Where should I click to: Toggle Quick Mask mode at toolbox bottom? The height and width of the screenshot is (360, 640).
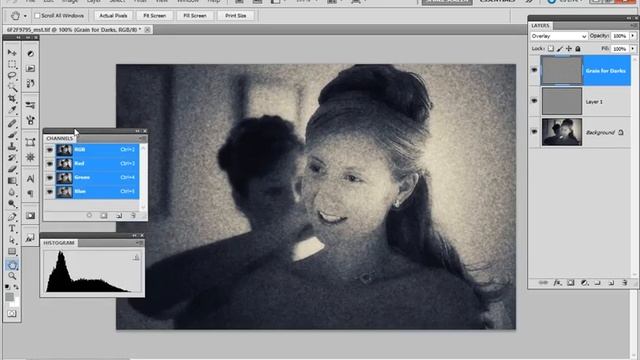12,313
